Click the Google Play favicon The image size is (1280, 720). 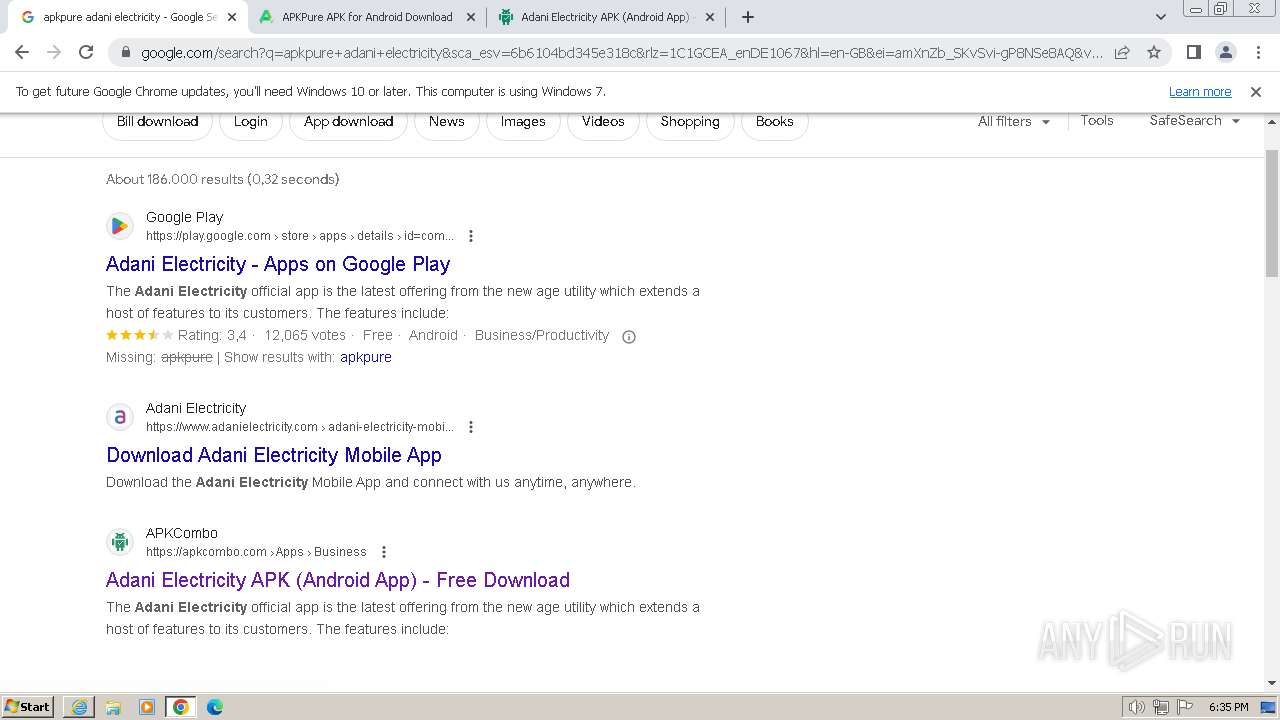120,226
